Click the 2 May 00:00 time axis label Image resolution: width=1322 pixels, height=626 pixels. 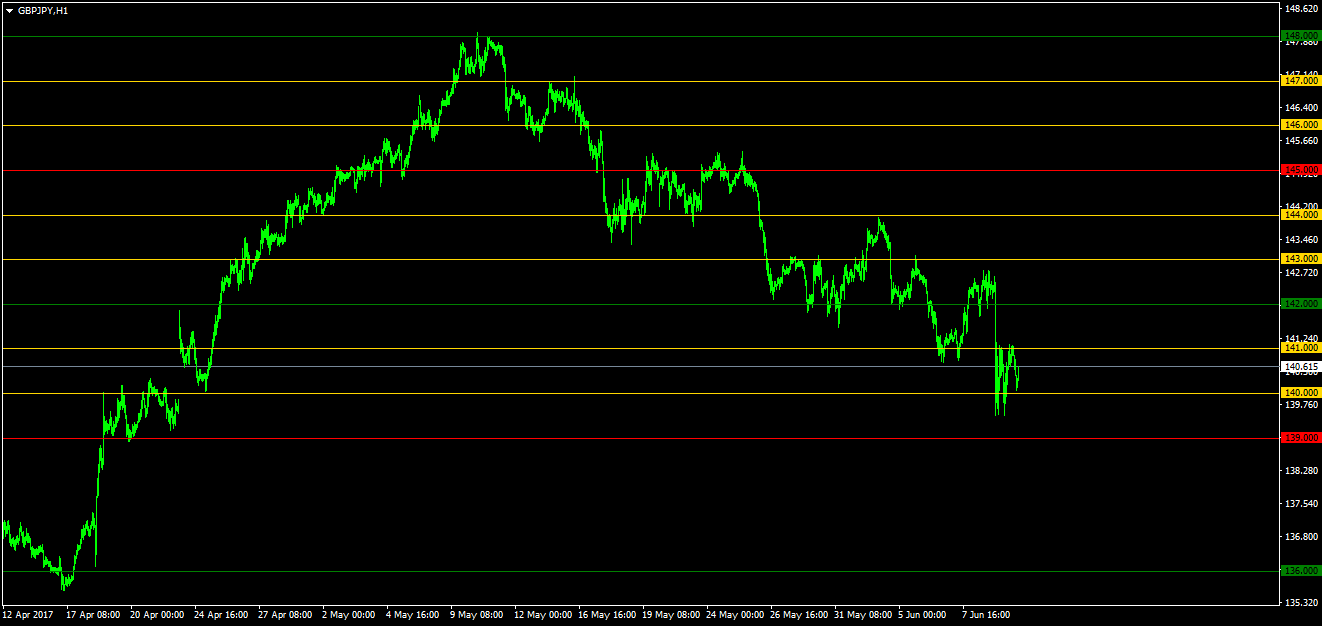349,615
